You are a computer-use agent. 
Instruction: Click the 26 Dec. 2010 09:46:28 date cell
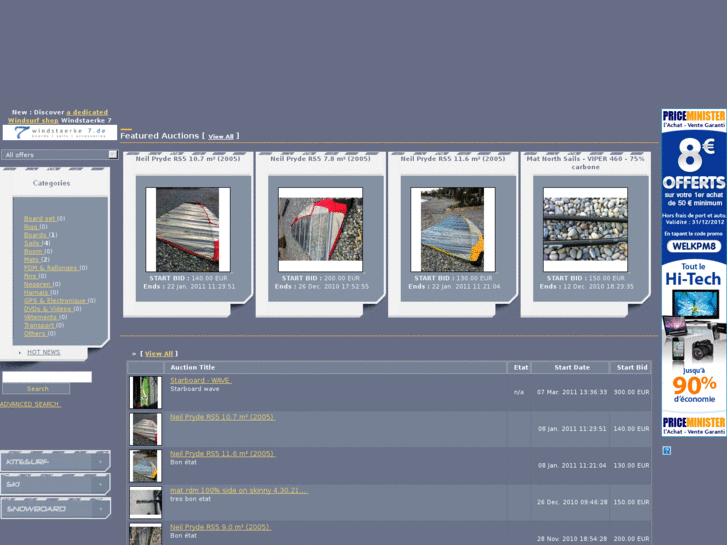(x=572, y=502)
